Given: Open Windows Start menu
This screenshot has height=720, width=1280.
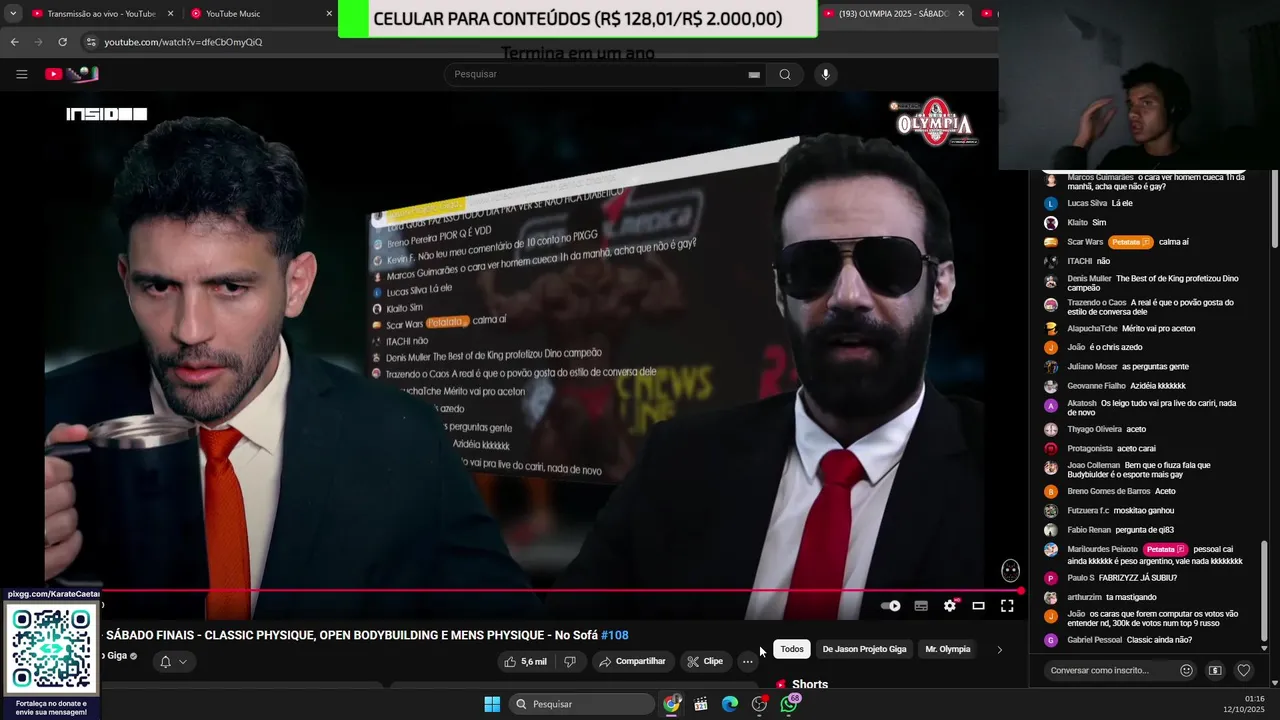Looking at the screenshot, I should tap(492, 704).
